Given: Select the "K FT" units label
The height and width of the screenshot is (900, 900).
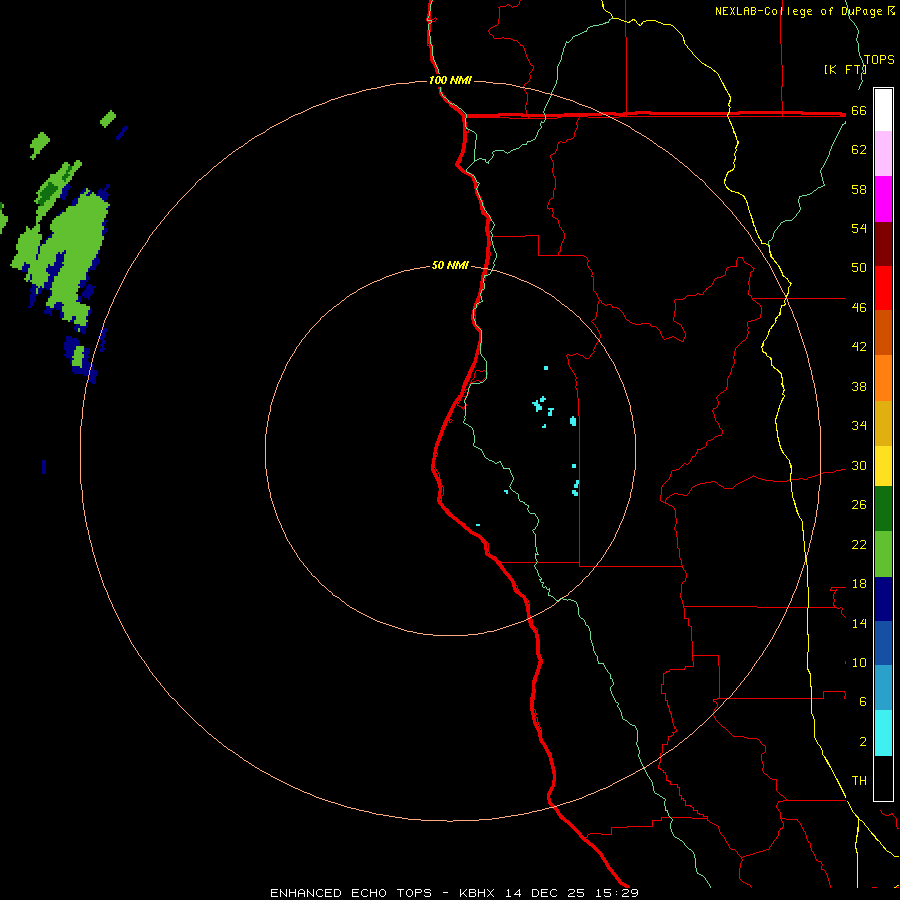Looking at the screenshot, I should 845,70.
